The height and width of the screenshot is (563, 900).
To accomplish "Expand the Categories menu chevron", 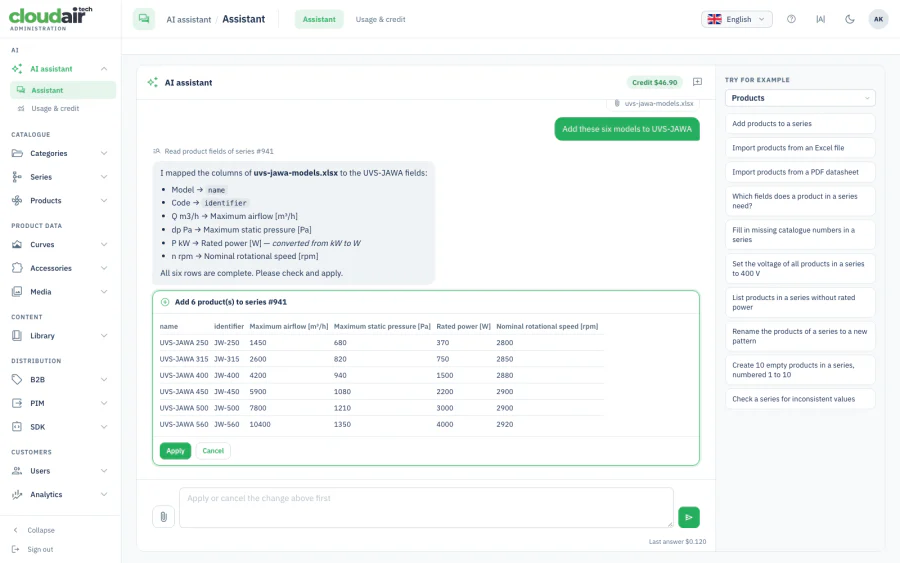I will pyautogui.click(x=104, y=153).
